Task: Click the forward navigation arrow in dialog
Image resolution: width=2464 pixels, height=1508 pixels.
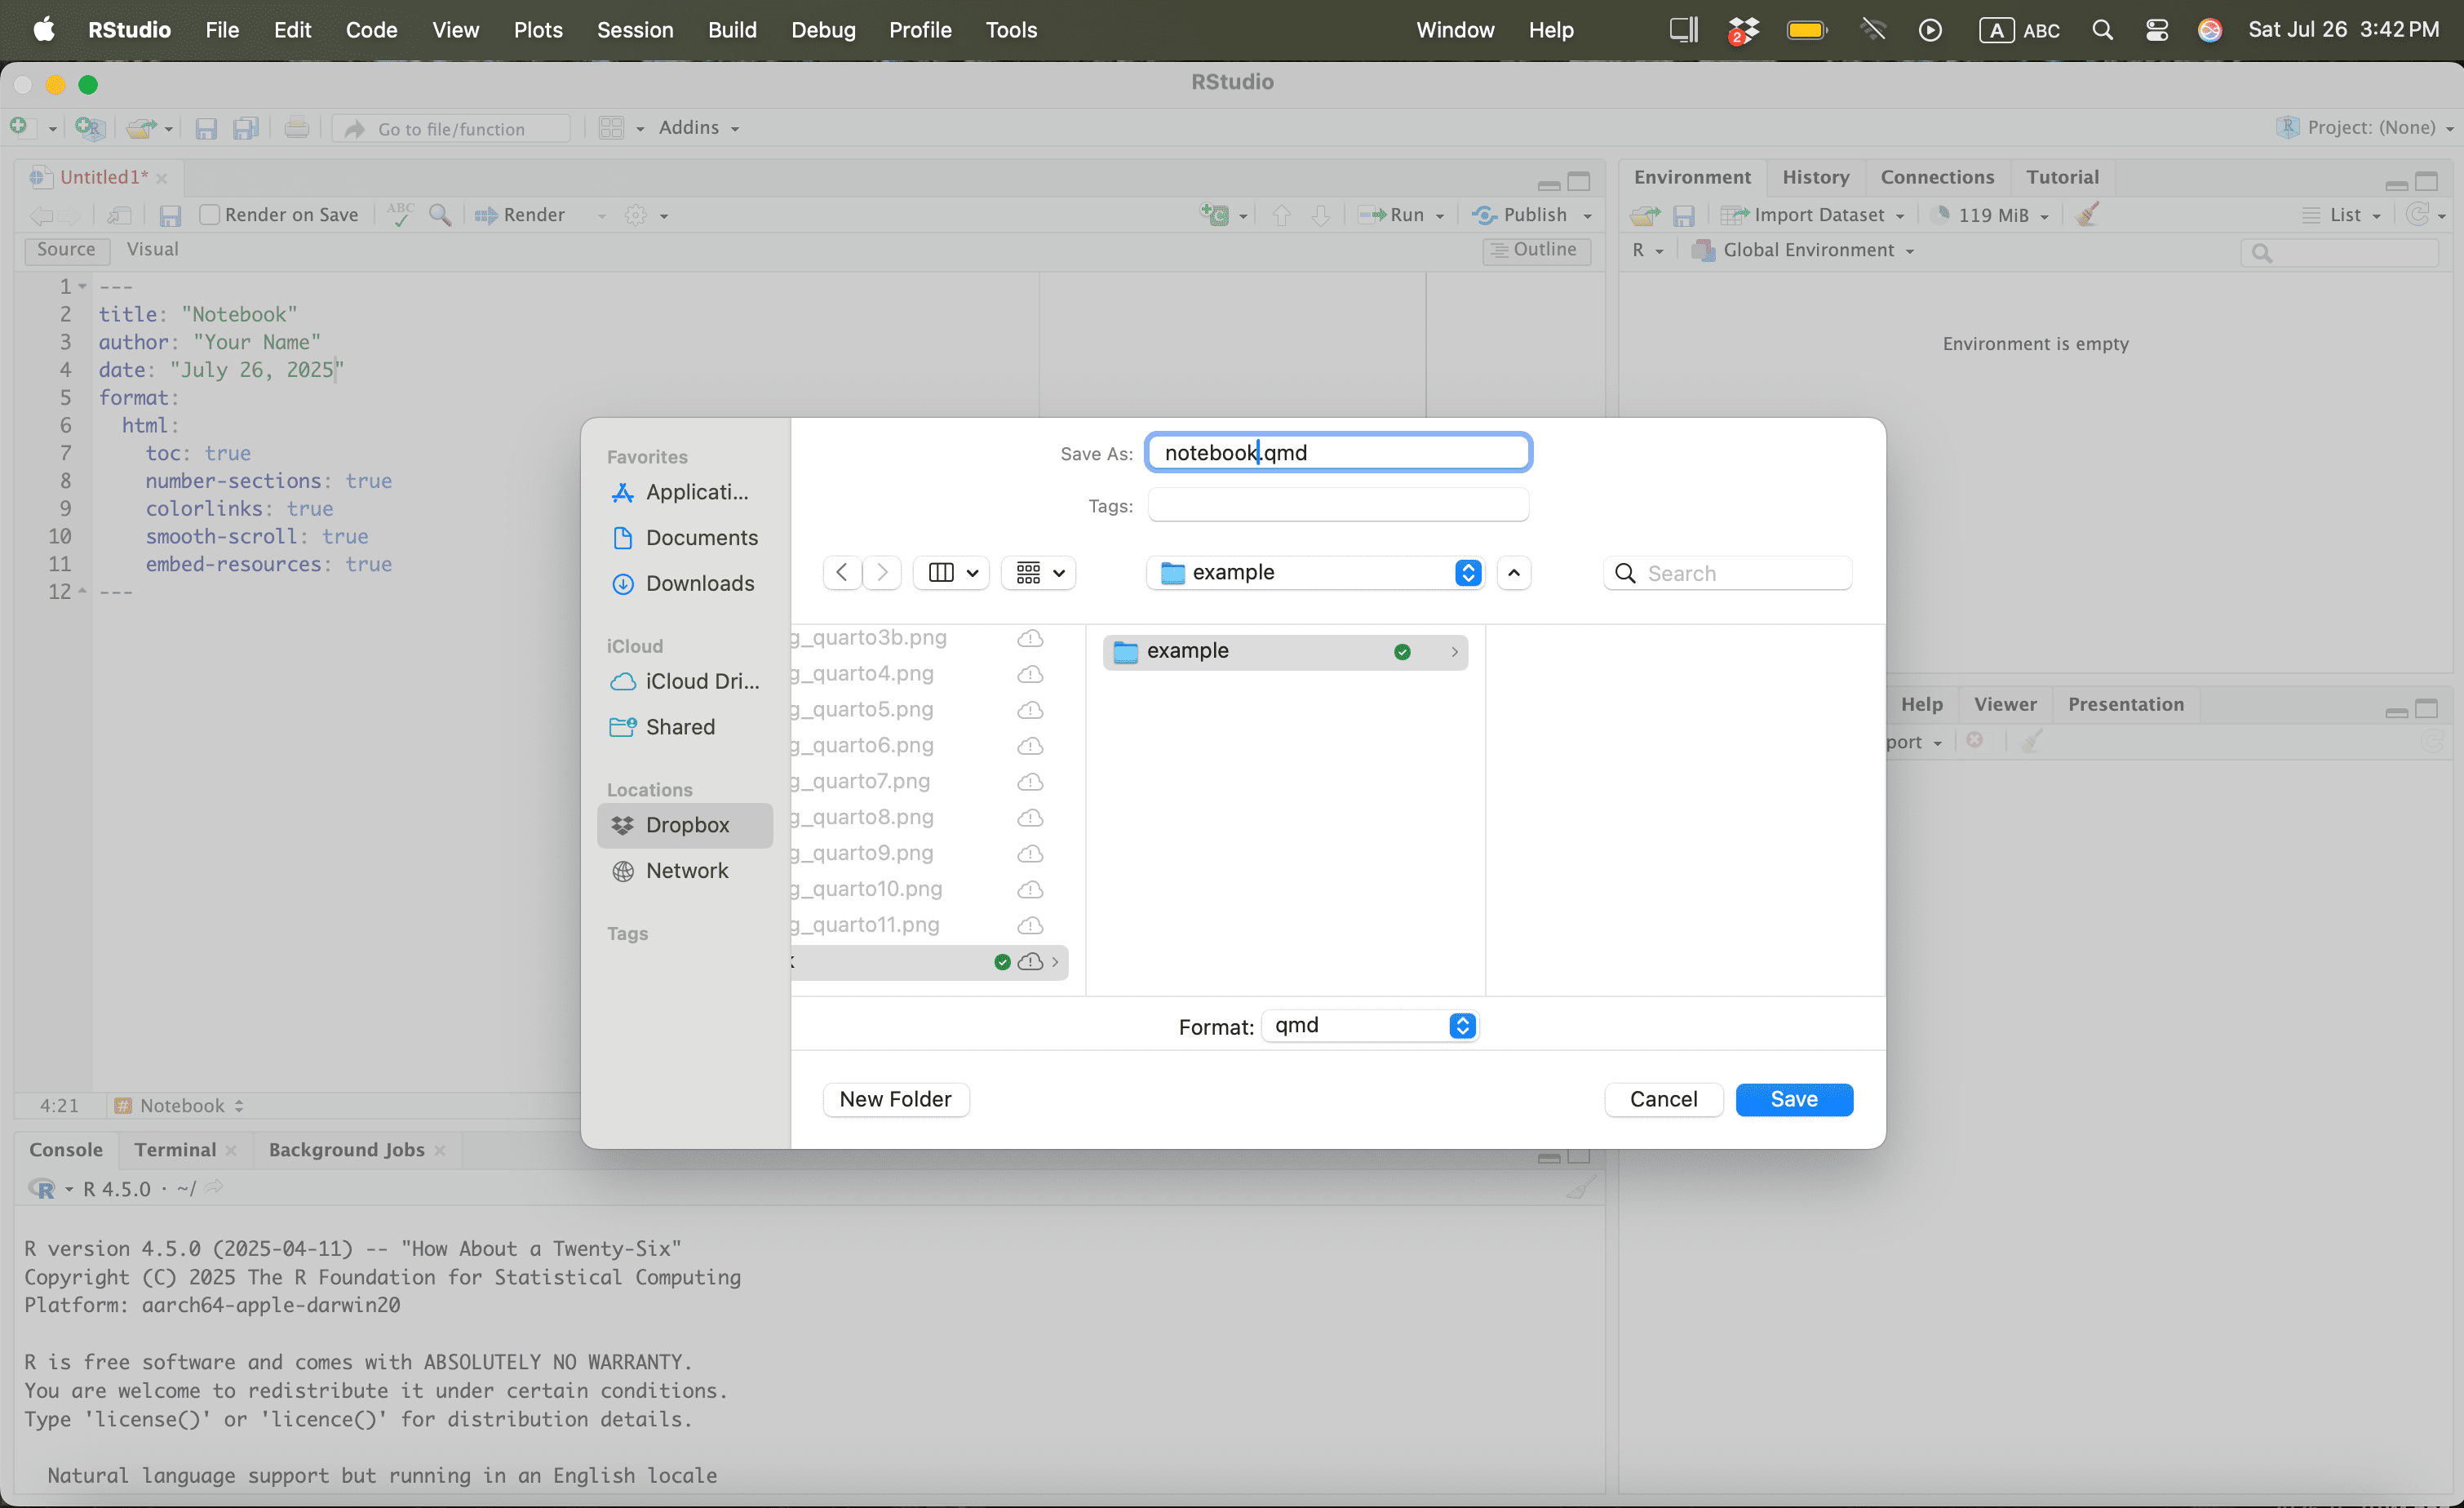Action: pyautogui.click(x=882, y=573)
